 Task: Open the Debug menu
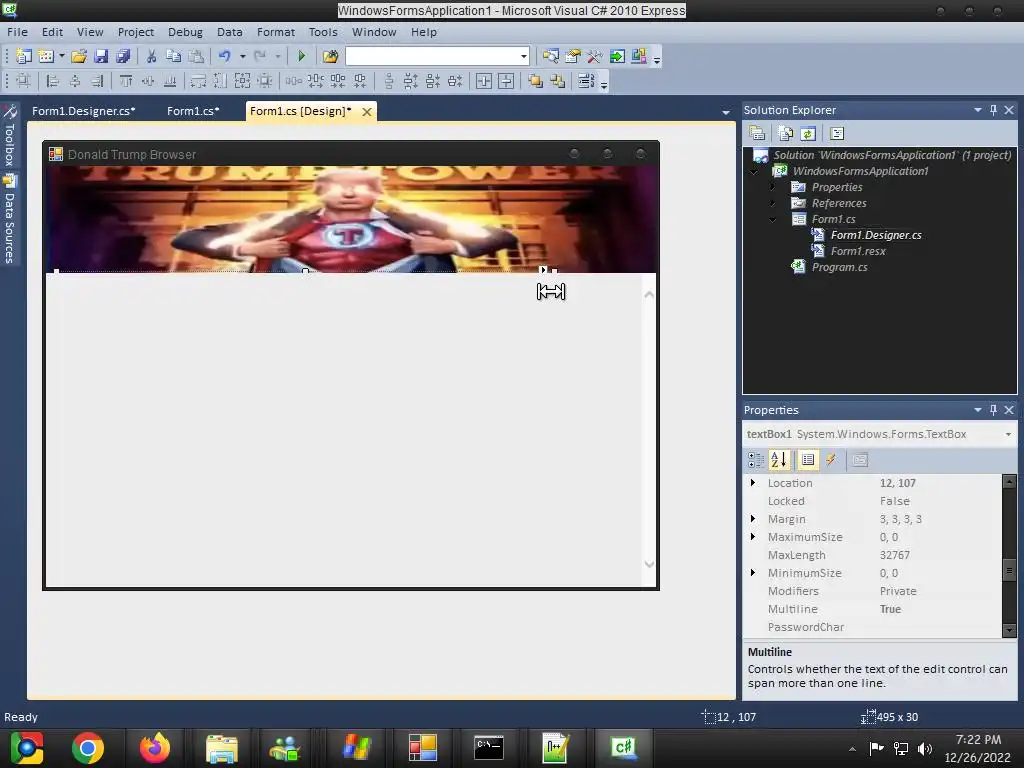pyautogui.click(x=185, y=32)
